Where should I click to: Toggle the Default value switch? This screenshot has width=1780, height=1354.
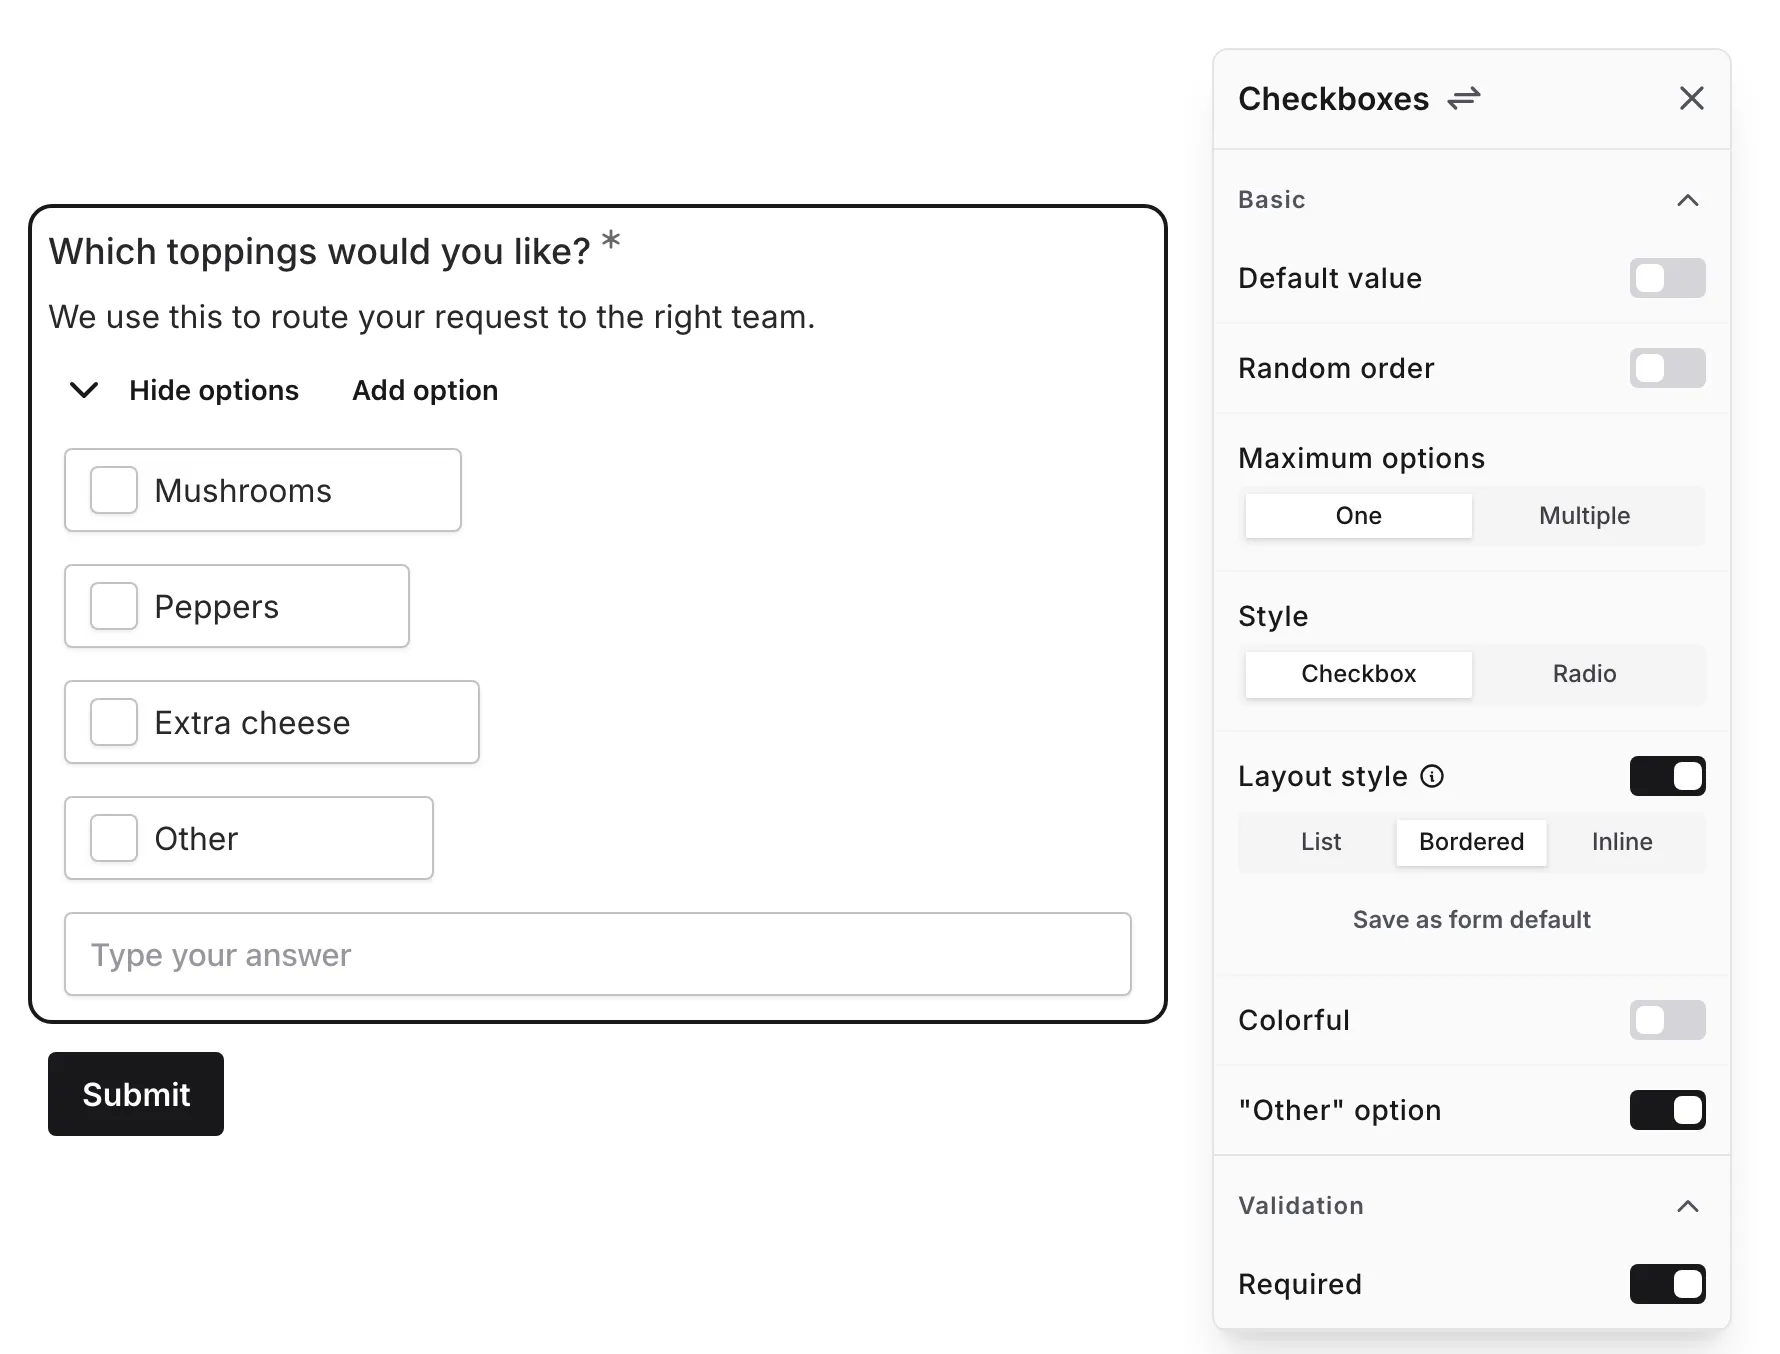pos(1667,278)
